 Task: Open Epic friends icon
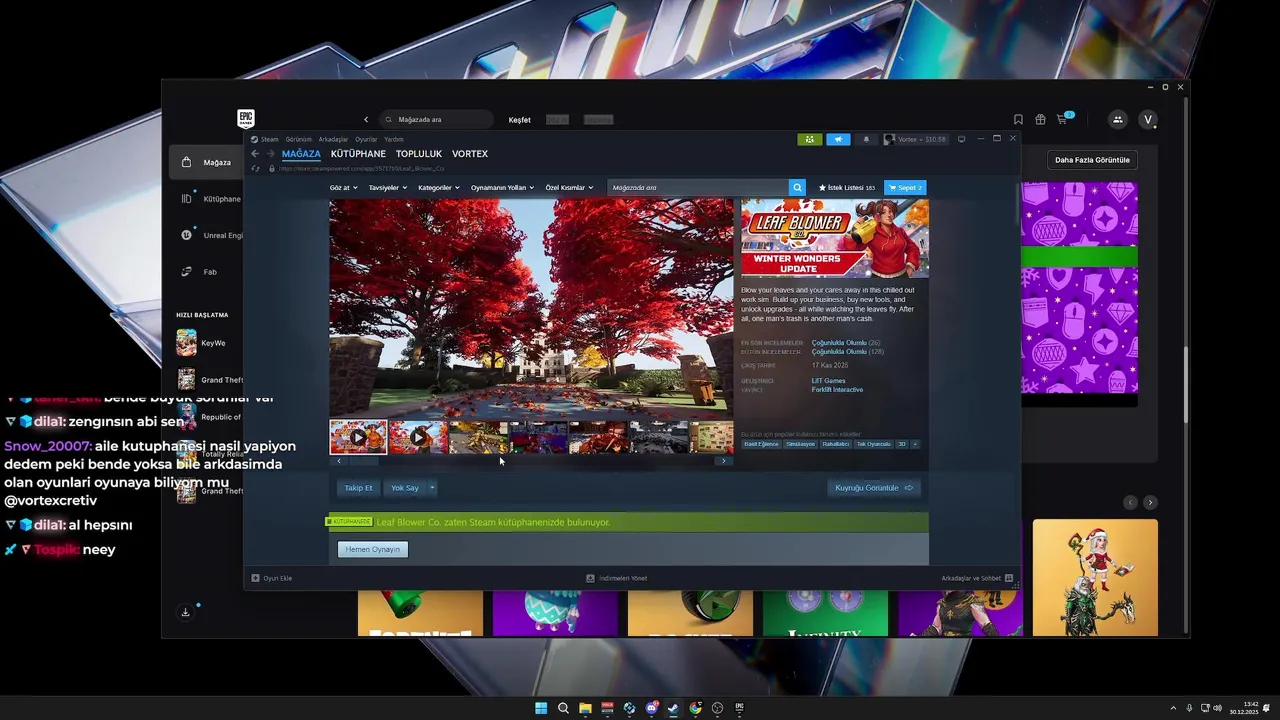tap(1117, 119)
